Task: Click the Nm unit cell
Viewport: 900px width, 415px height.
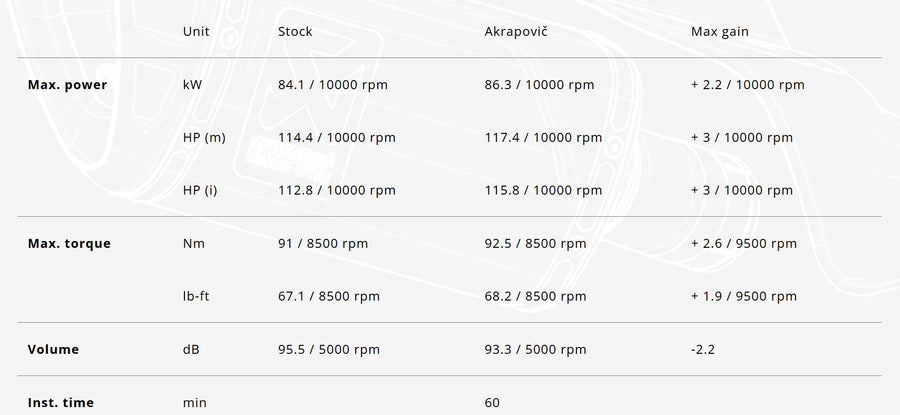Action: pyautogui.click(x=193, y=243)
